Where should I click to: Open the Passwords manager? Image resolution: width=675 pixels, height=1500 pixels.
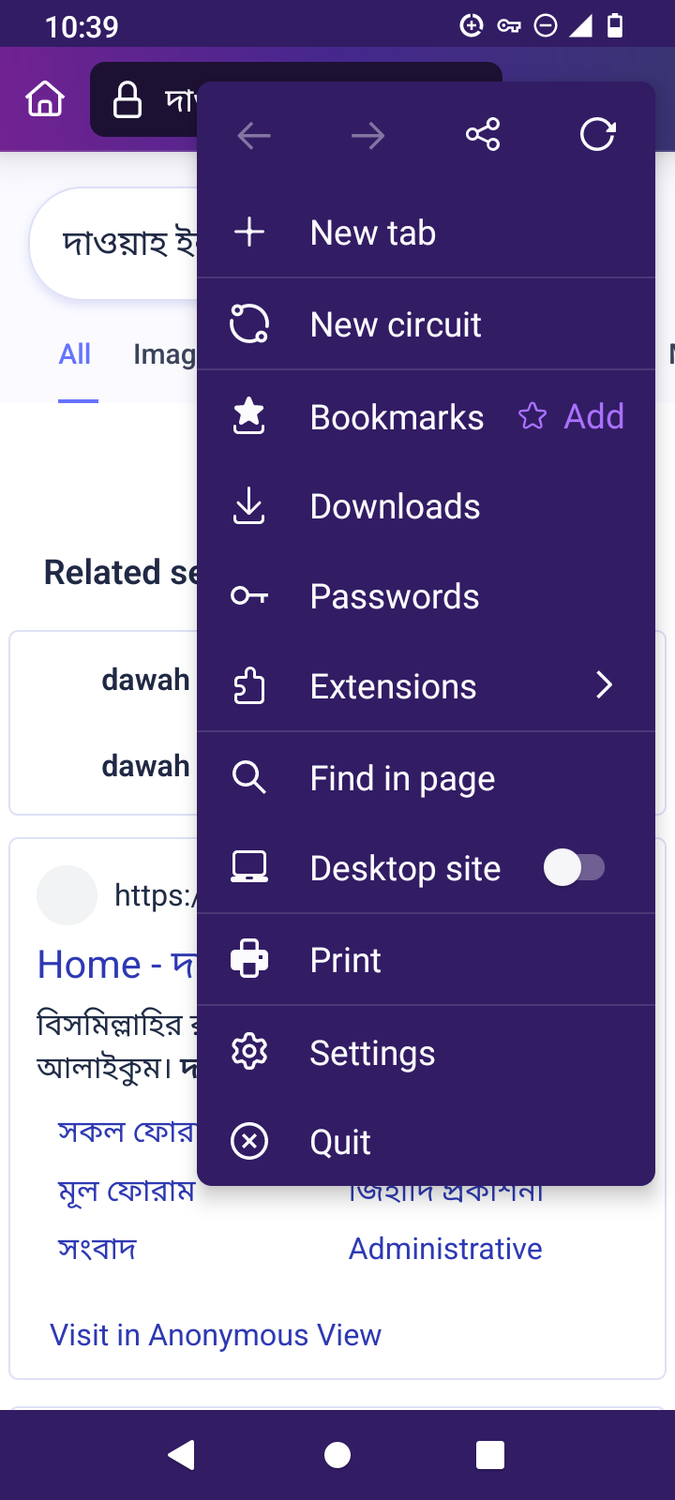(394, 596)
